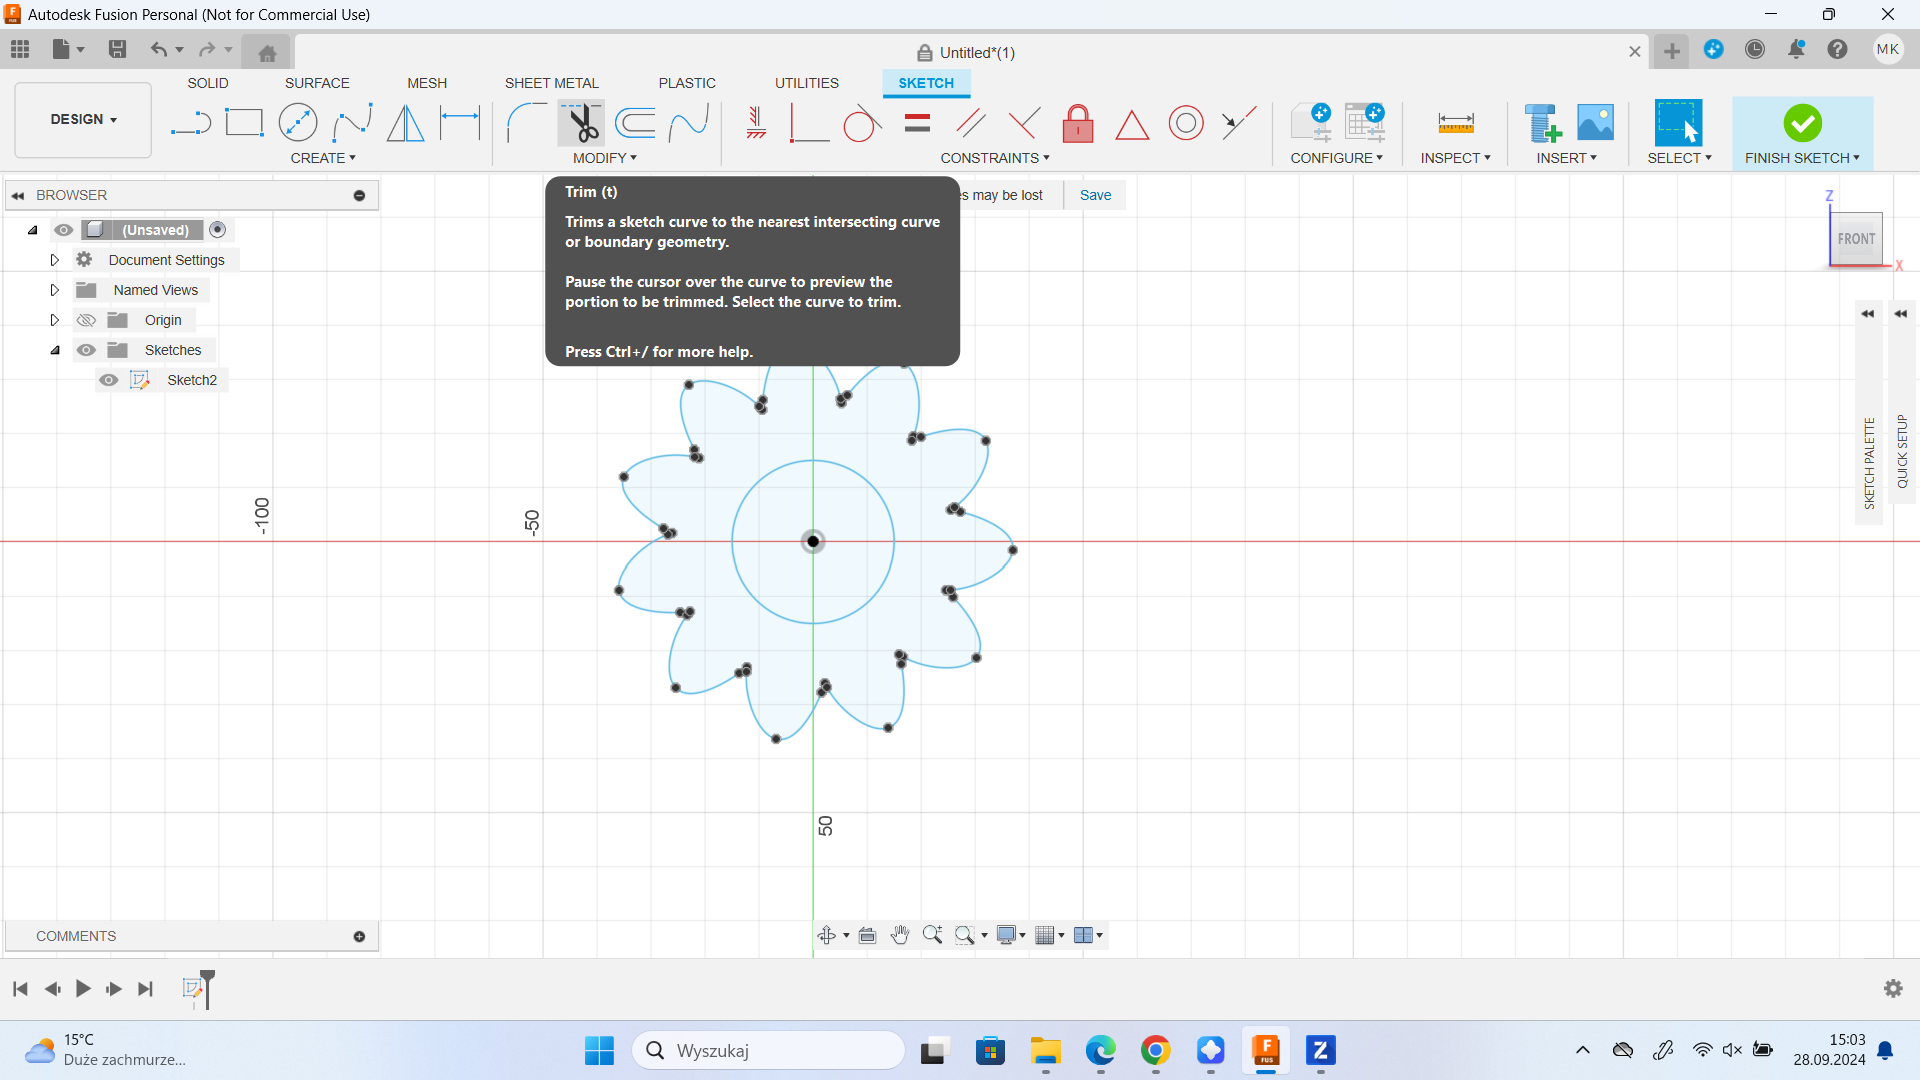1920x1080 pixels.
Task: Apply the Equal constraint
Action: tap(917, 124)
